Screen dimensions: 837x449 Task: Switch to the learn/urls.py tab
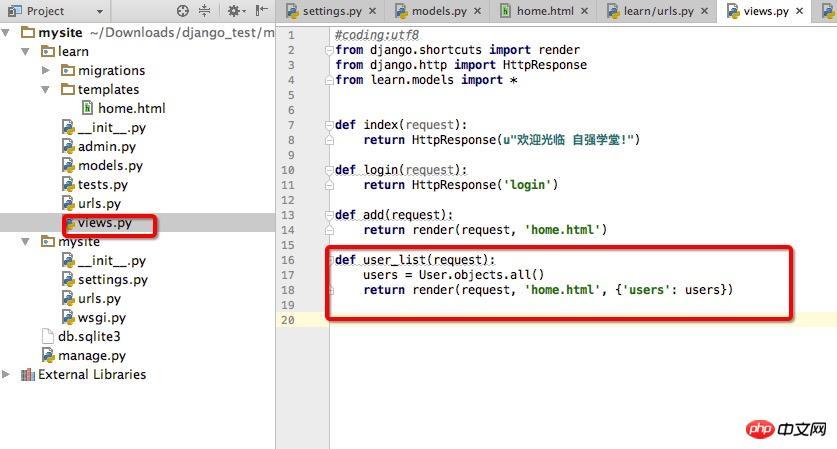[659, 11]
